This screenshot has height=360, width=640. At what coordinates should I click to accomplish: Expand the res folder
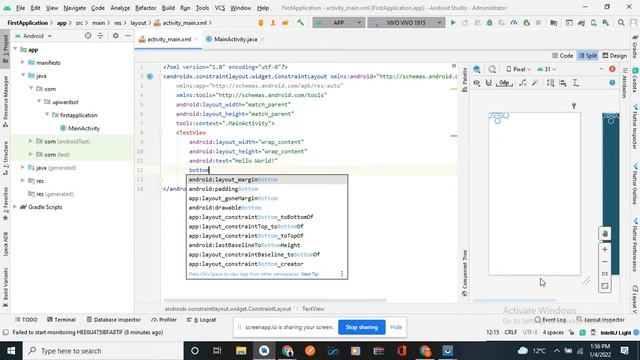(x=23, y=180)
